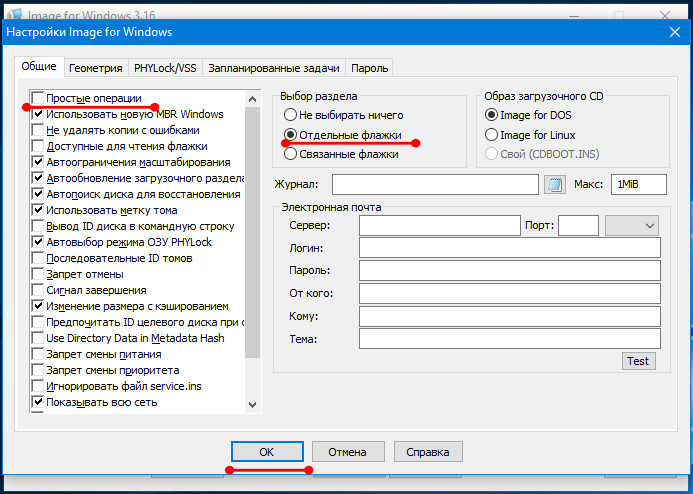Screen dimensions: 693x494
Task: Close the settings dialog with X
Action: pyautogui.click(x=674, y=32)
